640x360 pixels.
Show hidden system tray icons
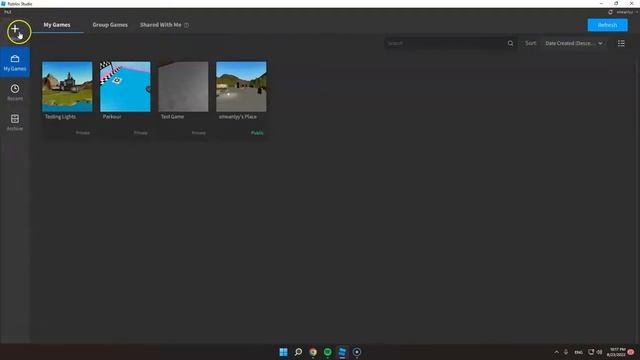point(556,352)
